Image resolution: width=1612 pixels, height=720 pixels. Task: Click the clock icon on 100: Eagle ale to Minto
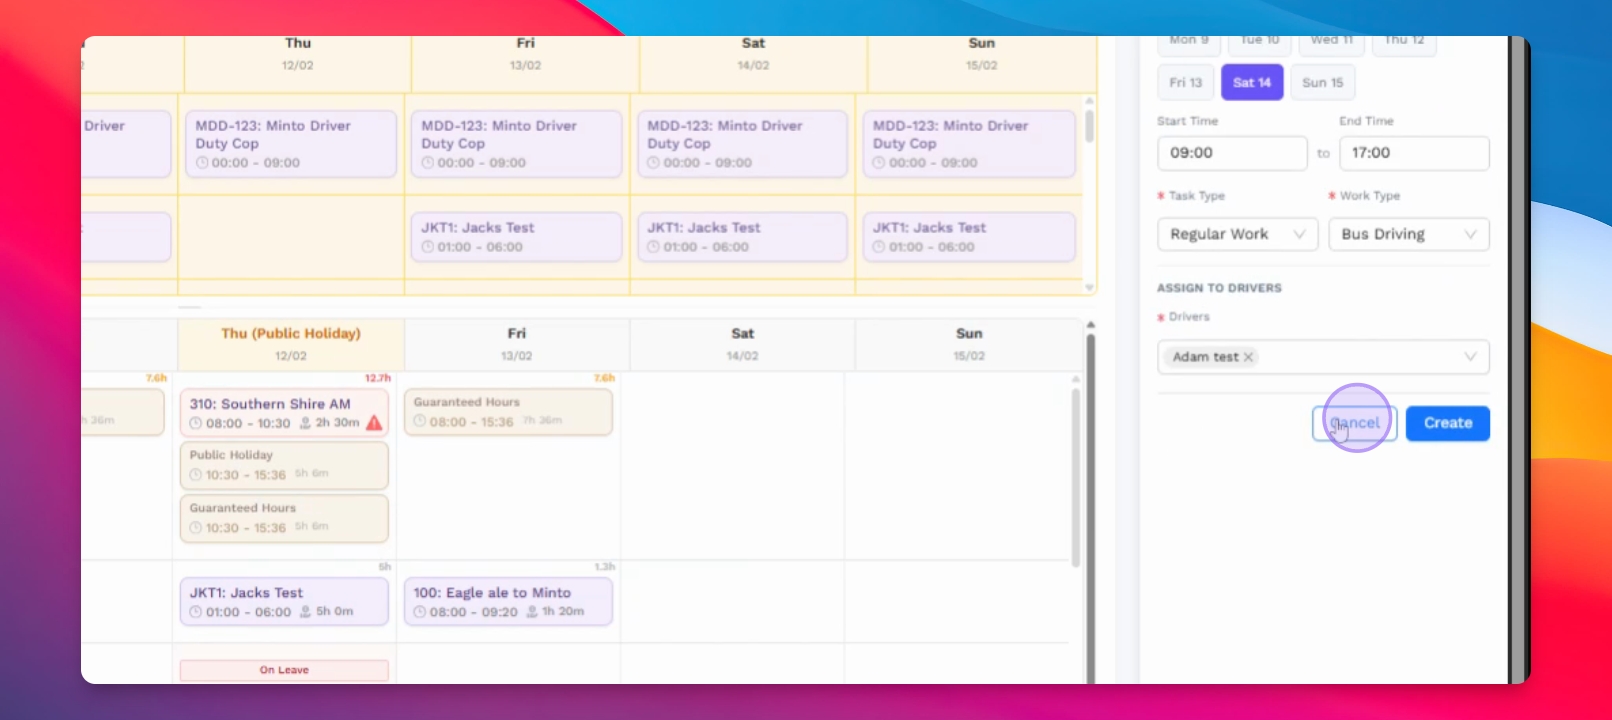[x=421, y=611]
